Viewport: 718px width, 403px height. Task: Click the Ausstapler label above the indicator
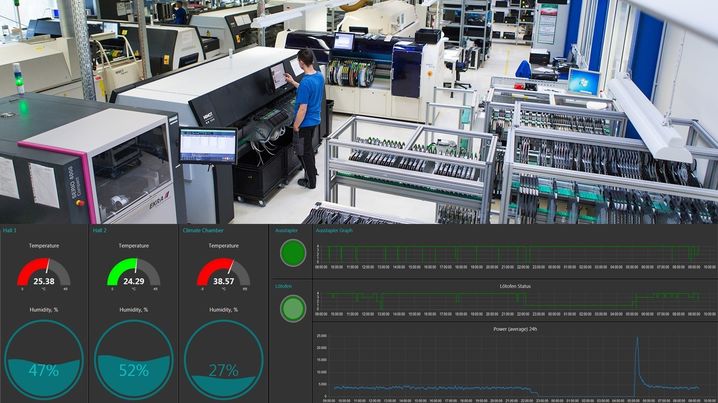286,230
